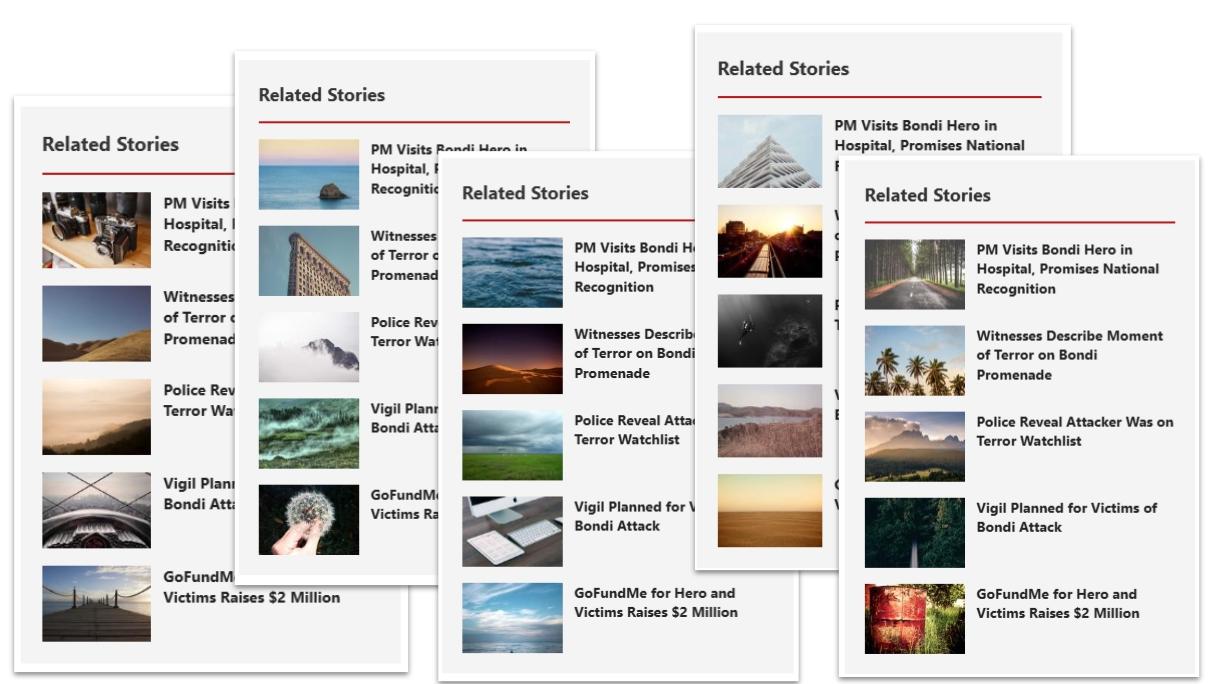Click the wooden pier thumbnail
1214x684 pixels.
tap(96, 603)
